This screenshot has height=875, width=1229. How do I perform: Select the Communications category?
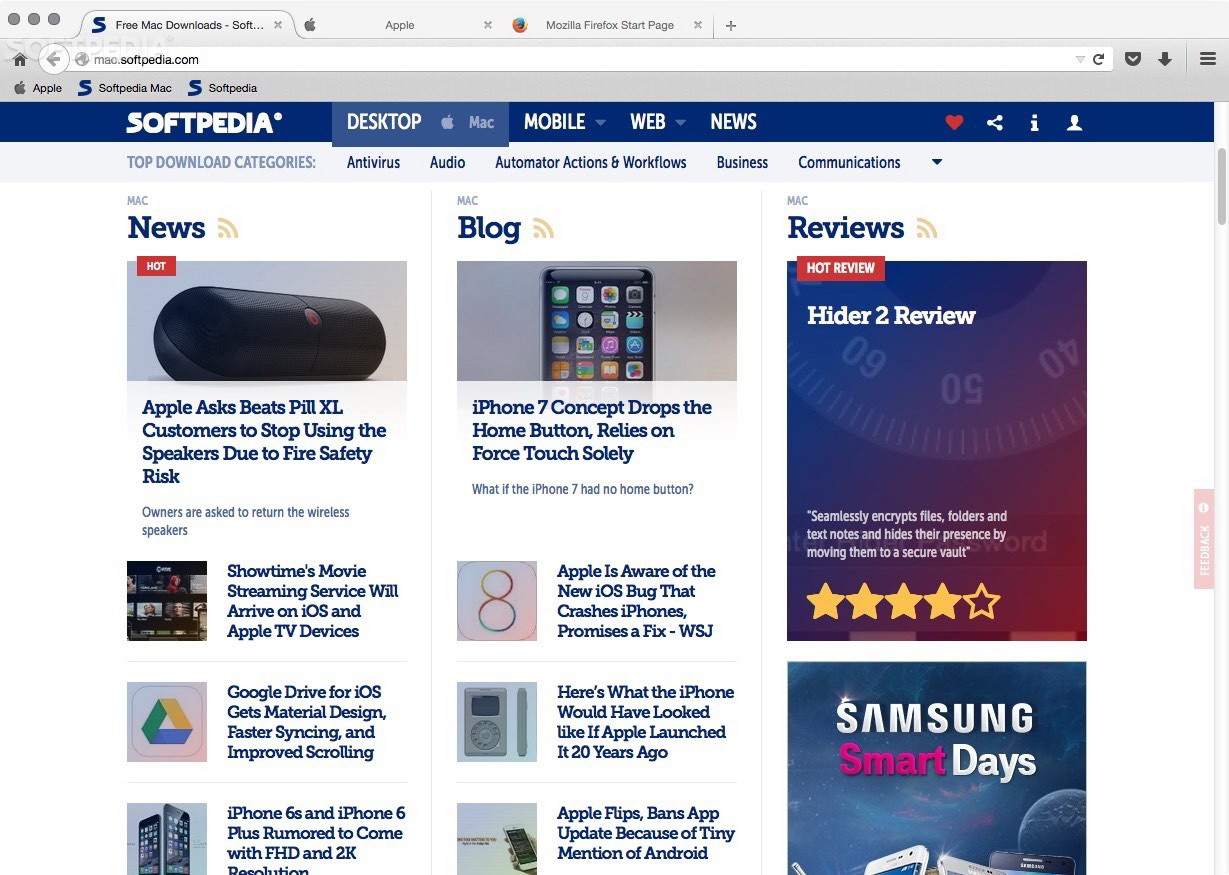click(849, 162)
